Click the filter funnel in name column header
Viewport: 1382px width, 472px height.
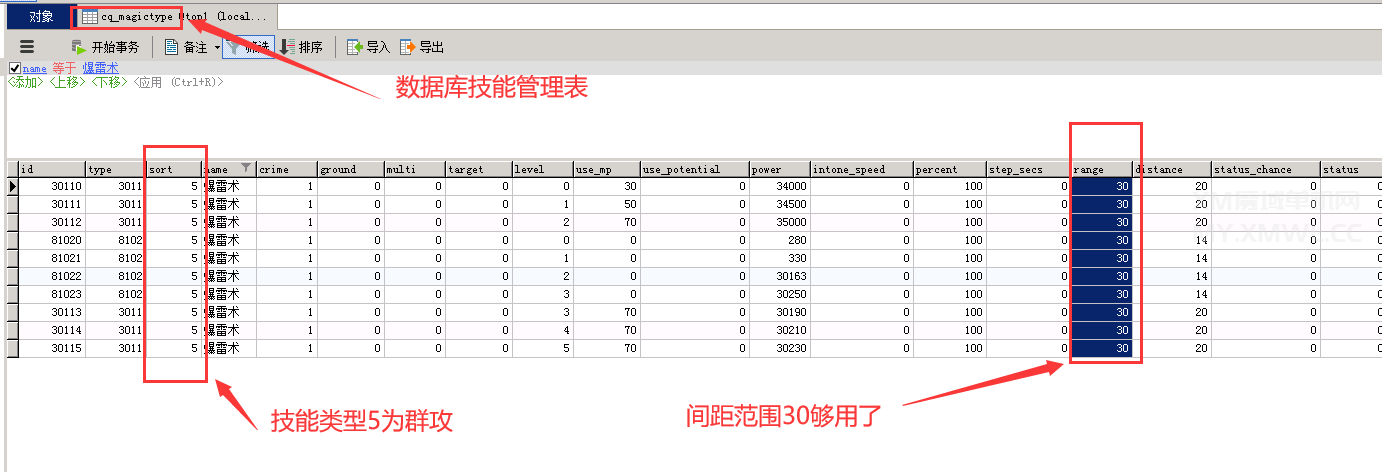(246, 169)
